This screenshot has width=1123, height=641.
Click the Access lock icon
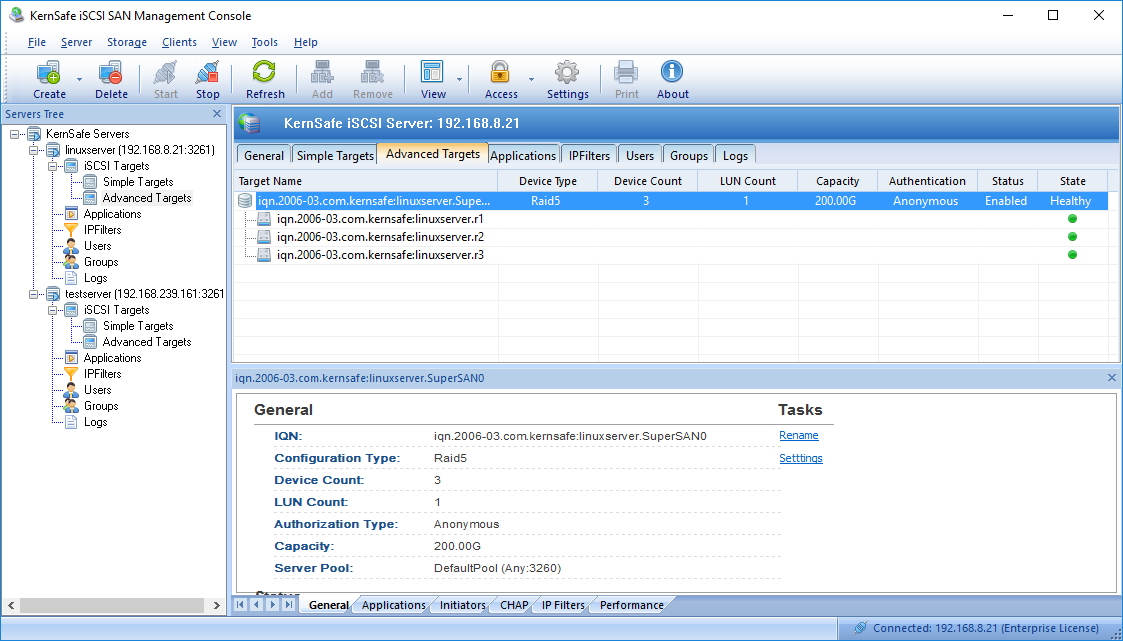[499, 72]
